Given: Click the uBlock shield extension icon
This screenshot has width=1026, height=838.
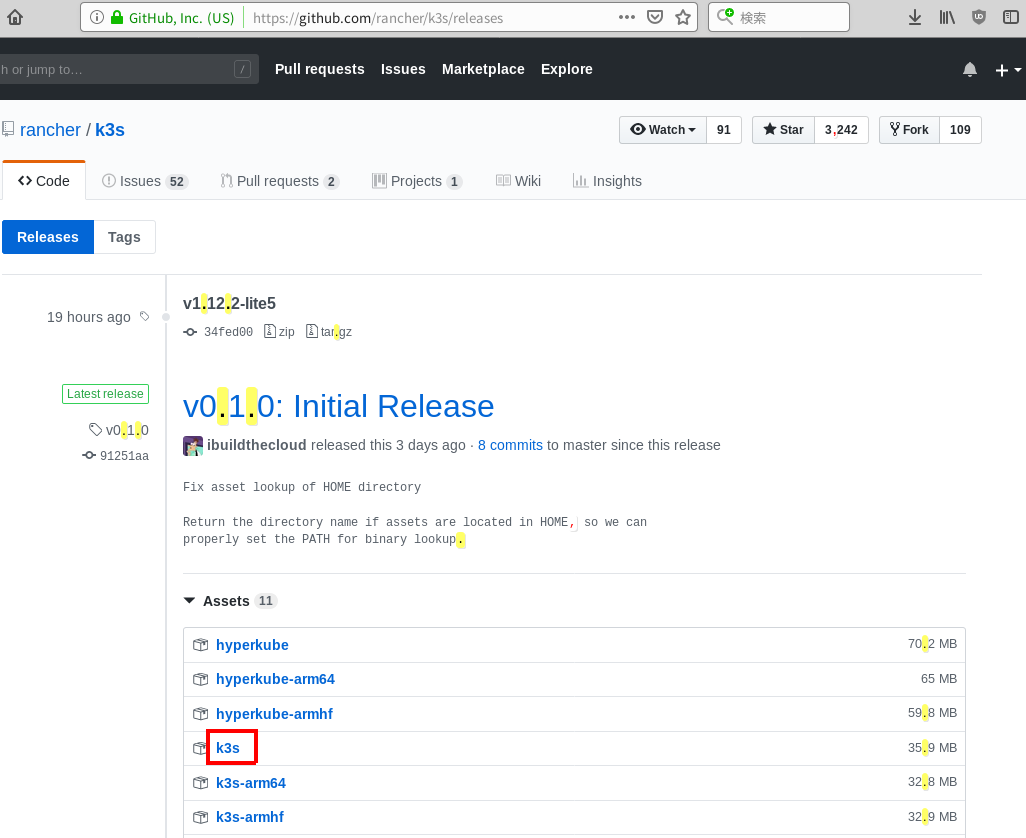Looking at the screenshot, I should [979, 18].
